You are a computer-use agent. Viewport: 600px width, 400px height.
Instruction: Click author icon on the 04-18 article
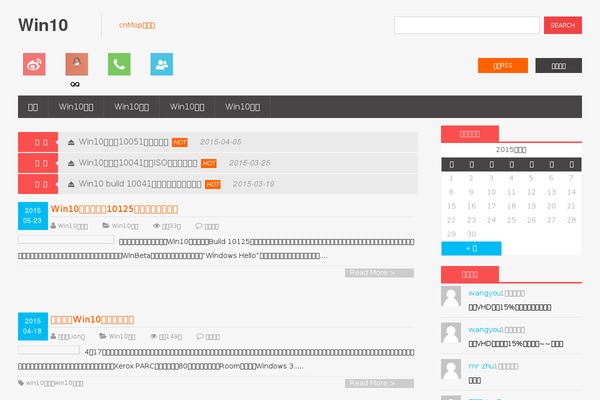pyautogui.click(x=53, y=336)
